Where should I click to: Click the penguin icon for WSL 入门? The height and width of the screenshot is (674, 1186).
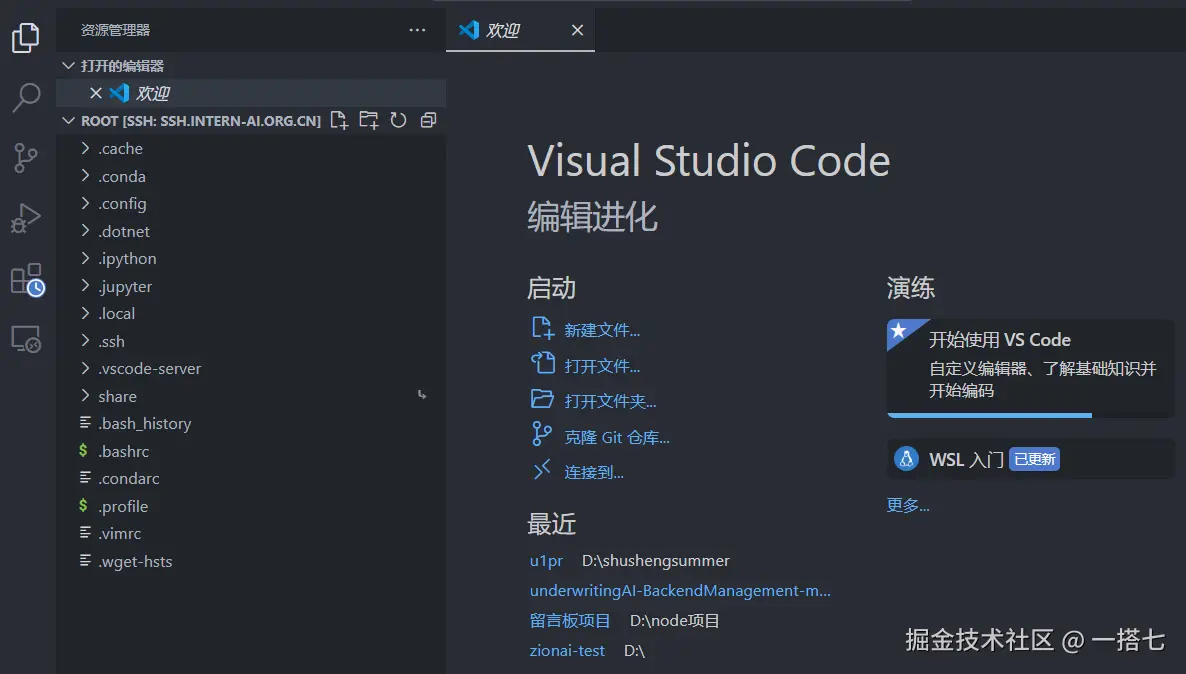(906, 459)
